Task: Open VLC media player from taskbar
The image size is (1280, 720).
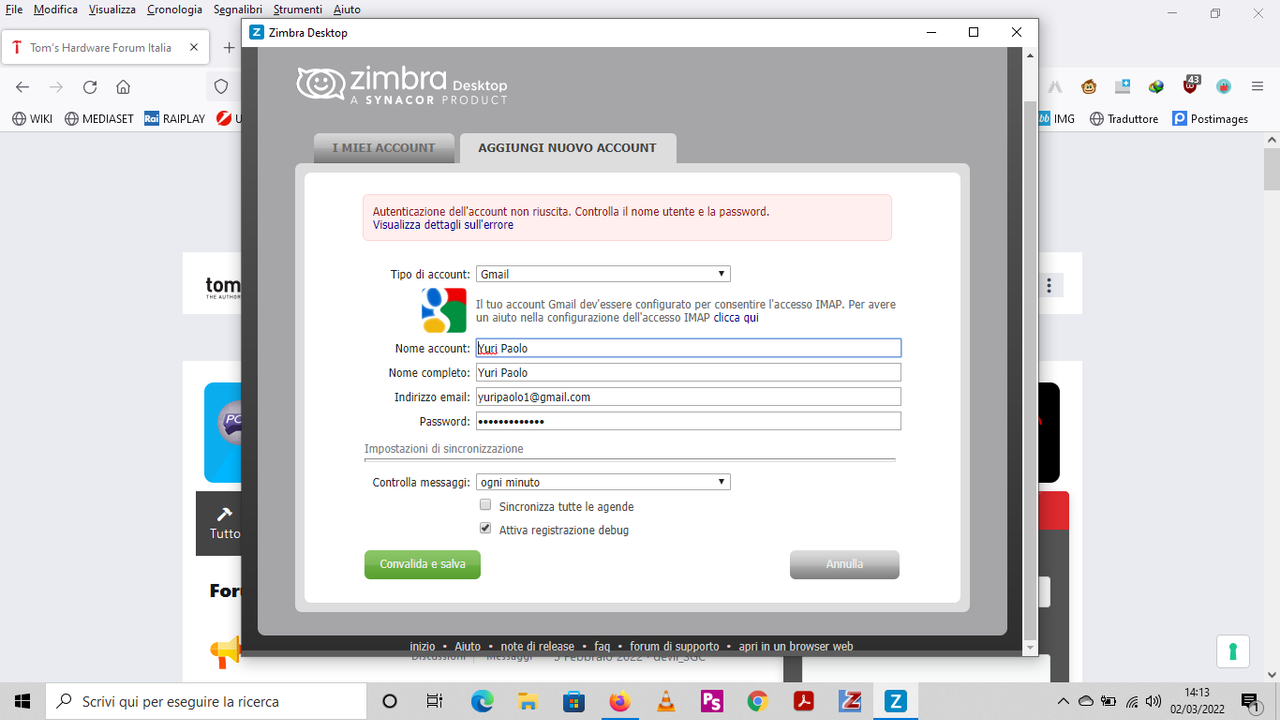Action: coord(665,701)
